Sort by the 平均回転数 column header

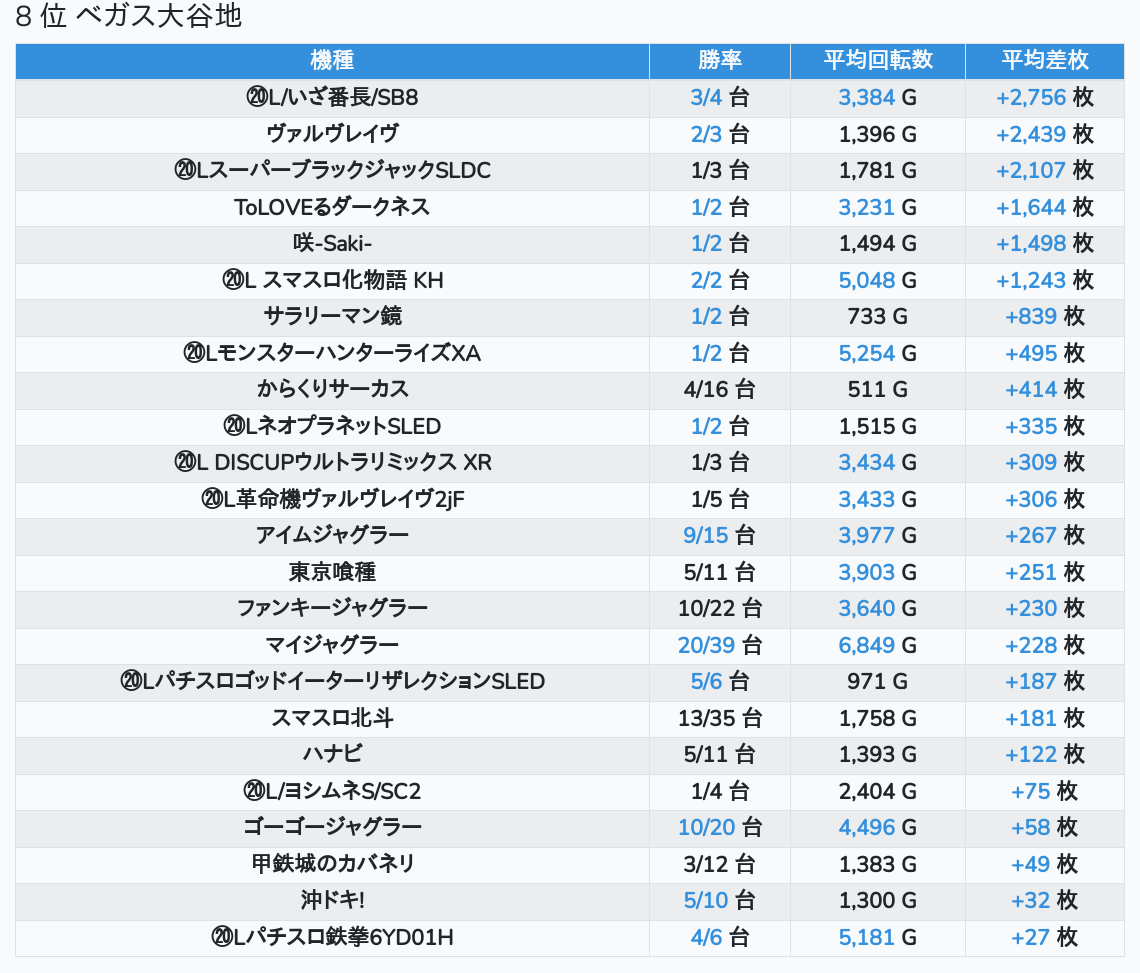tap(877, 60)
